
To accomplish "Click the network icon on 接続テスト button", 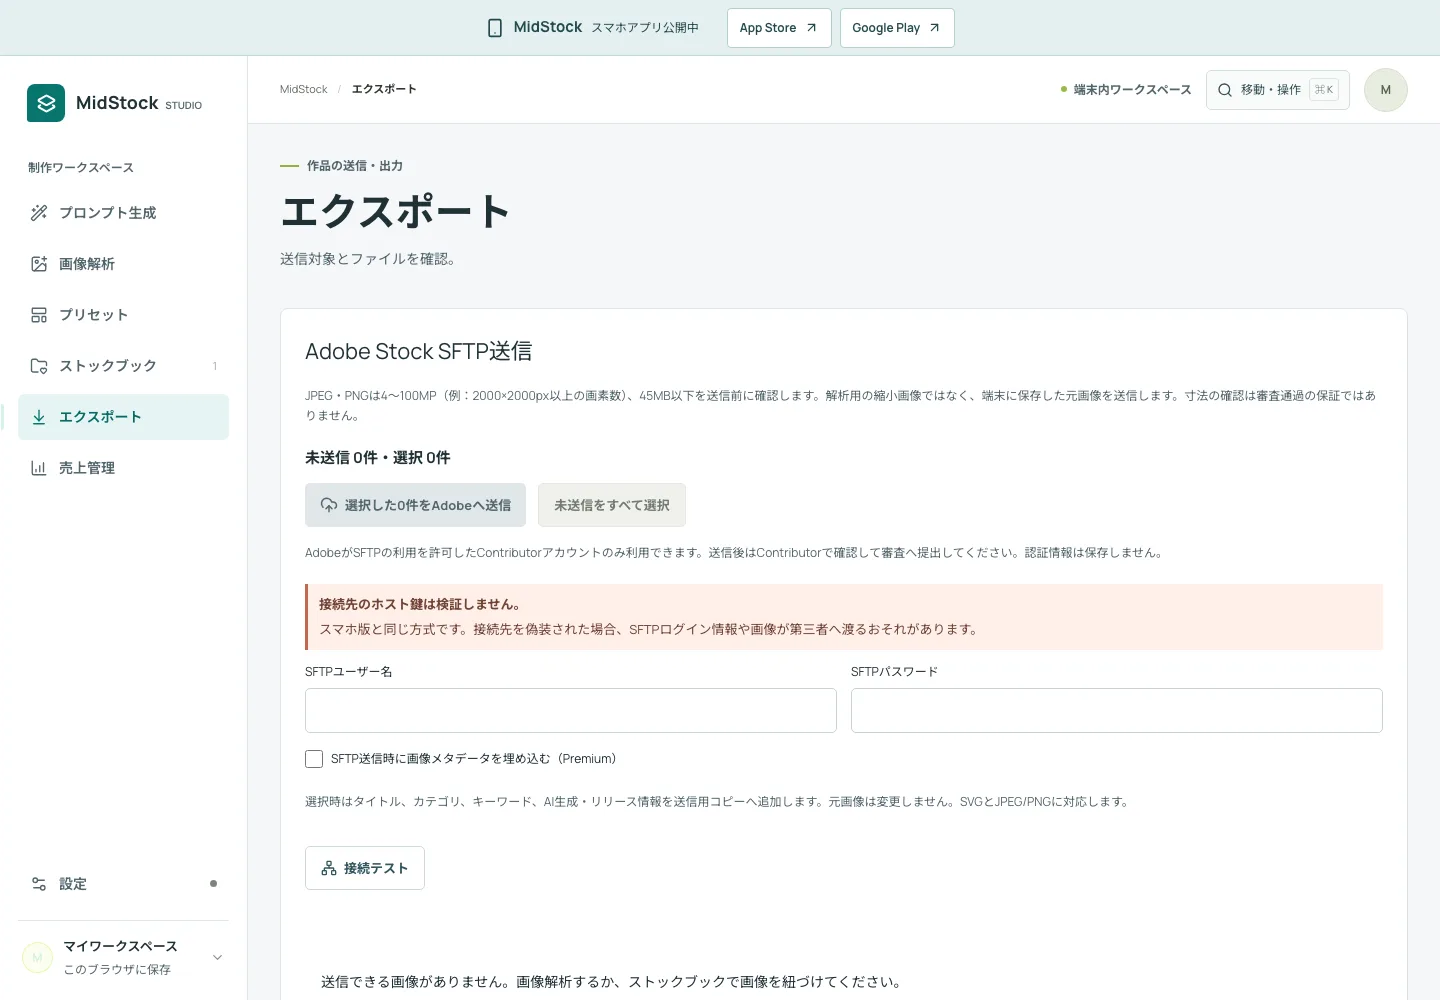I will tap(329, 868).
